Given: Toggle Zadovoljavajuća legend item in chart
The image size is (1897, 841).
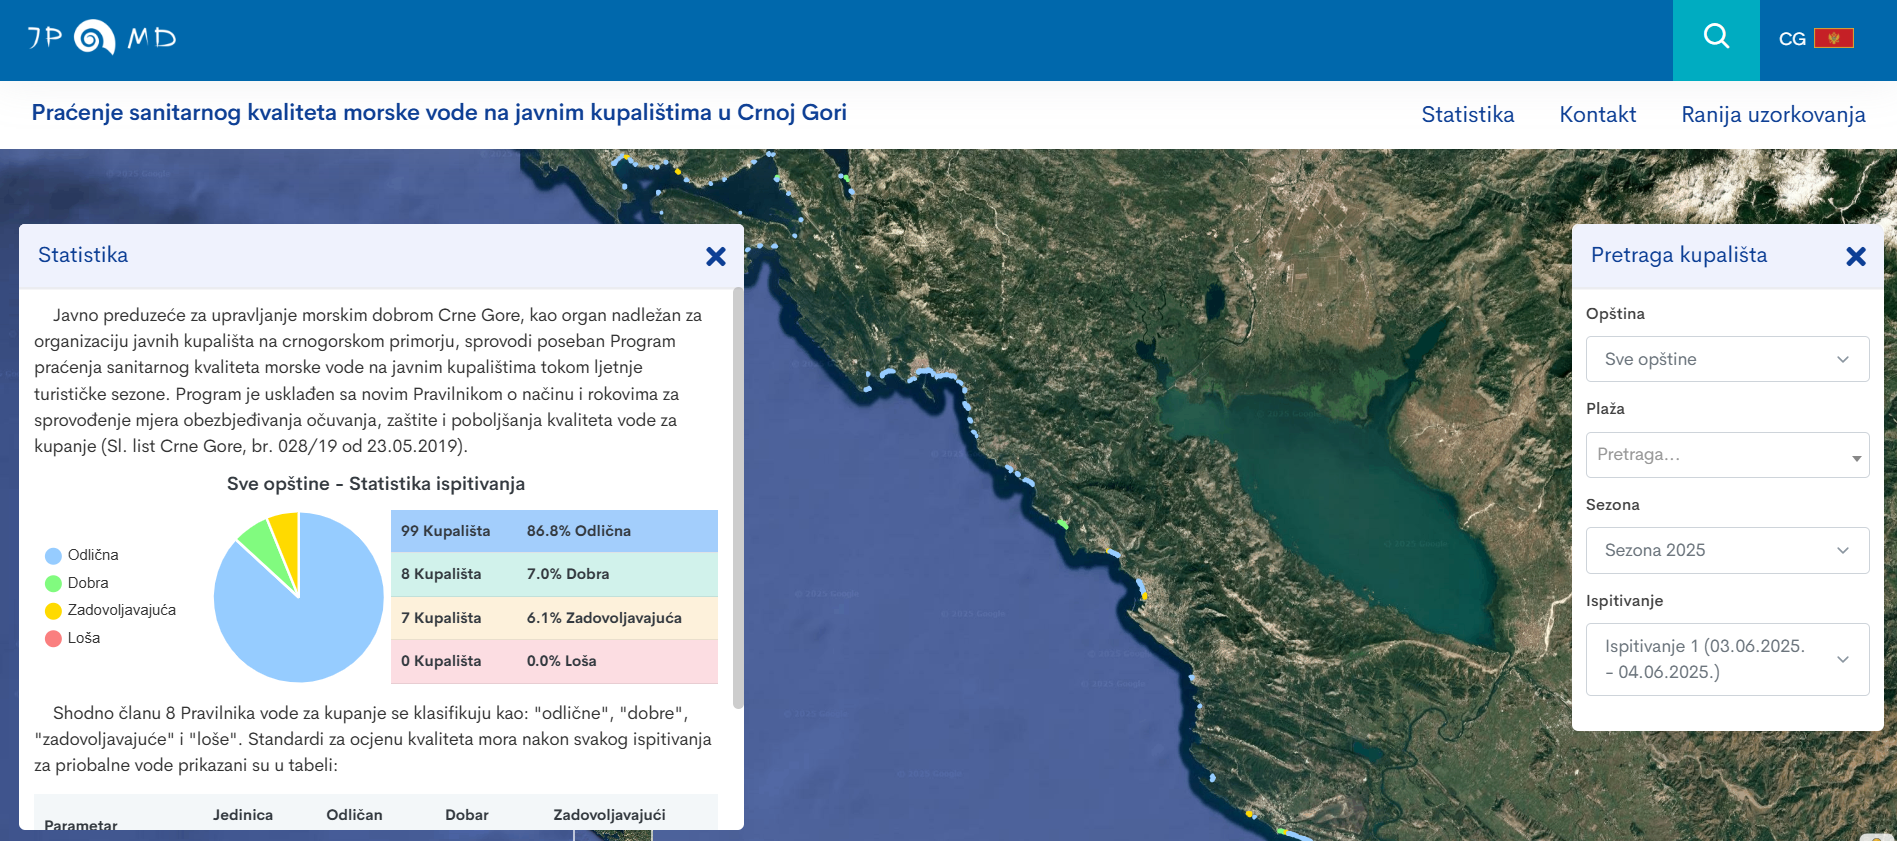Looking at the screenshot, I should 110,610.
